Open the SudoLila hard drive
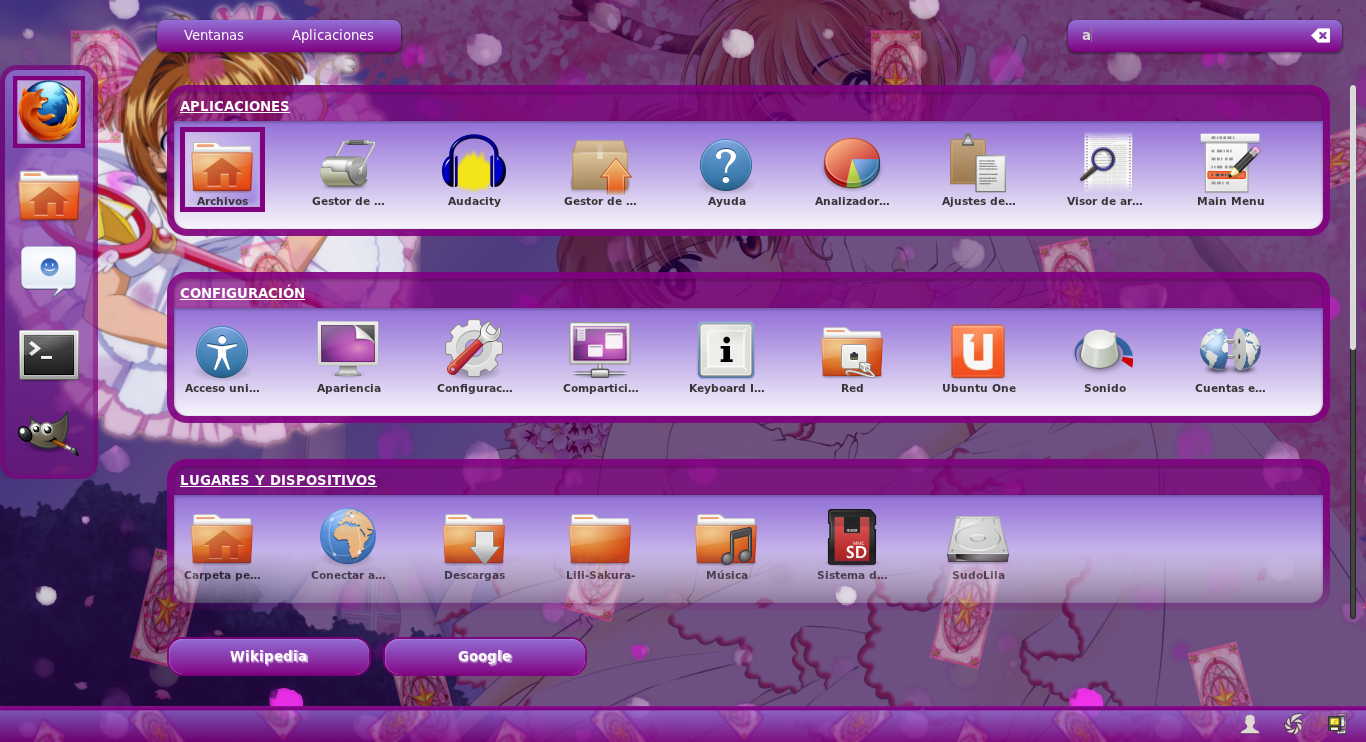The image size is (1366, 742). [978, 544]
